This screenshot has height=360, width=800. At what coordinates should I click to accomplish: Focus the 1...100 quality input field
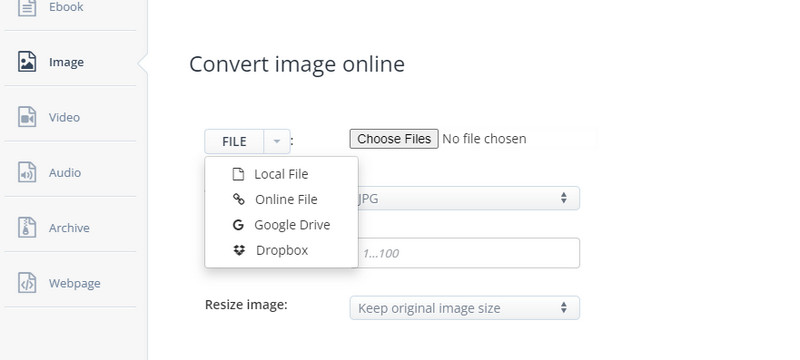[464, 253]
